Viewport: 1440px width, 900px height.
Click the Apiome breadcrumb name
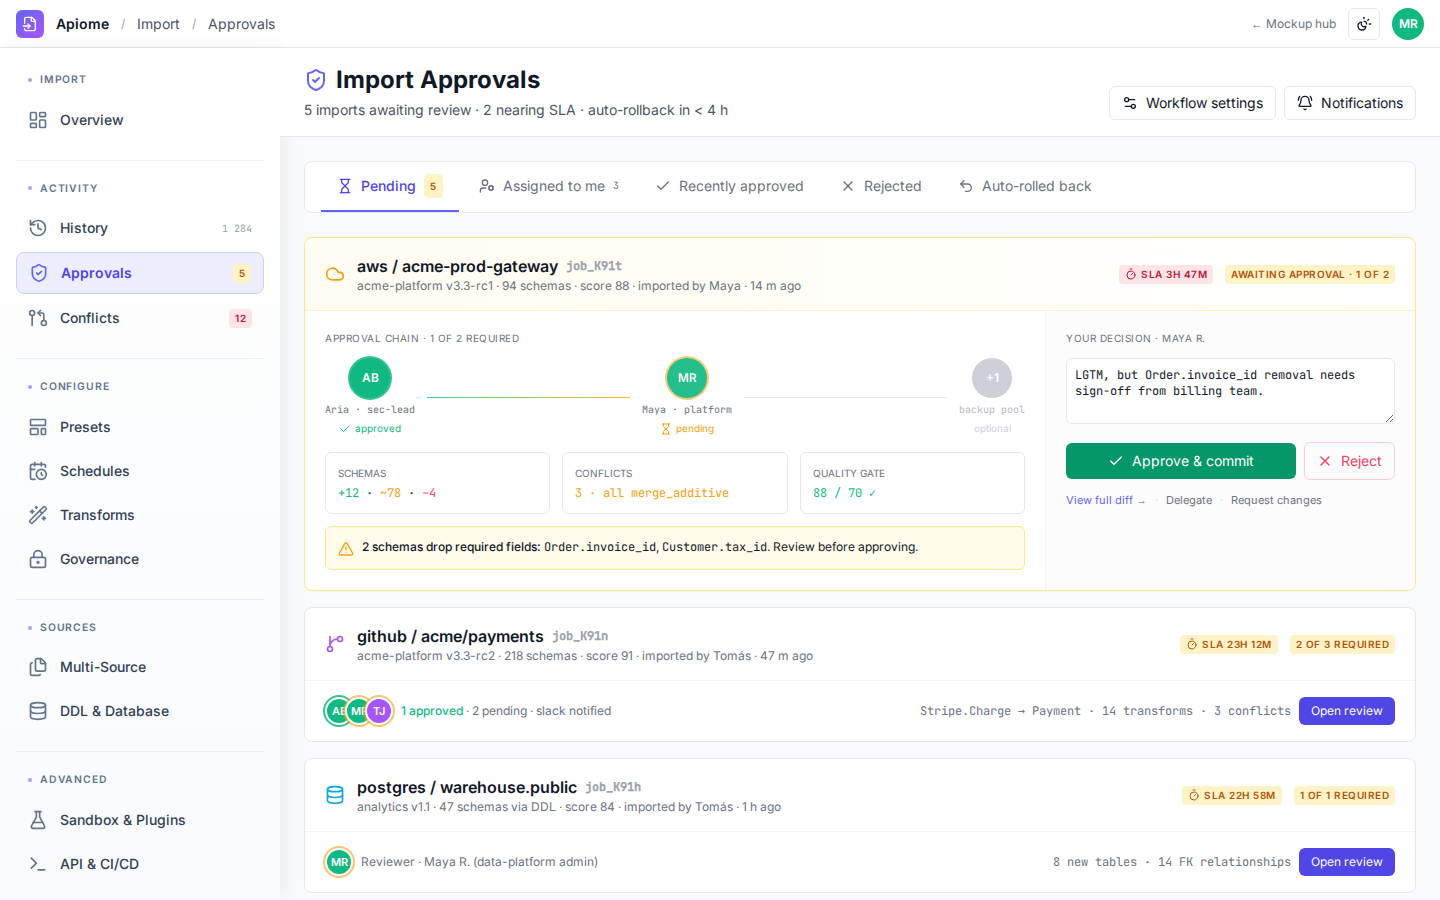point(82,24)
